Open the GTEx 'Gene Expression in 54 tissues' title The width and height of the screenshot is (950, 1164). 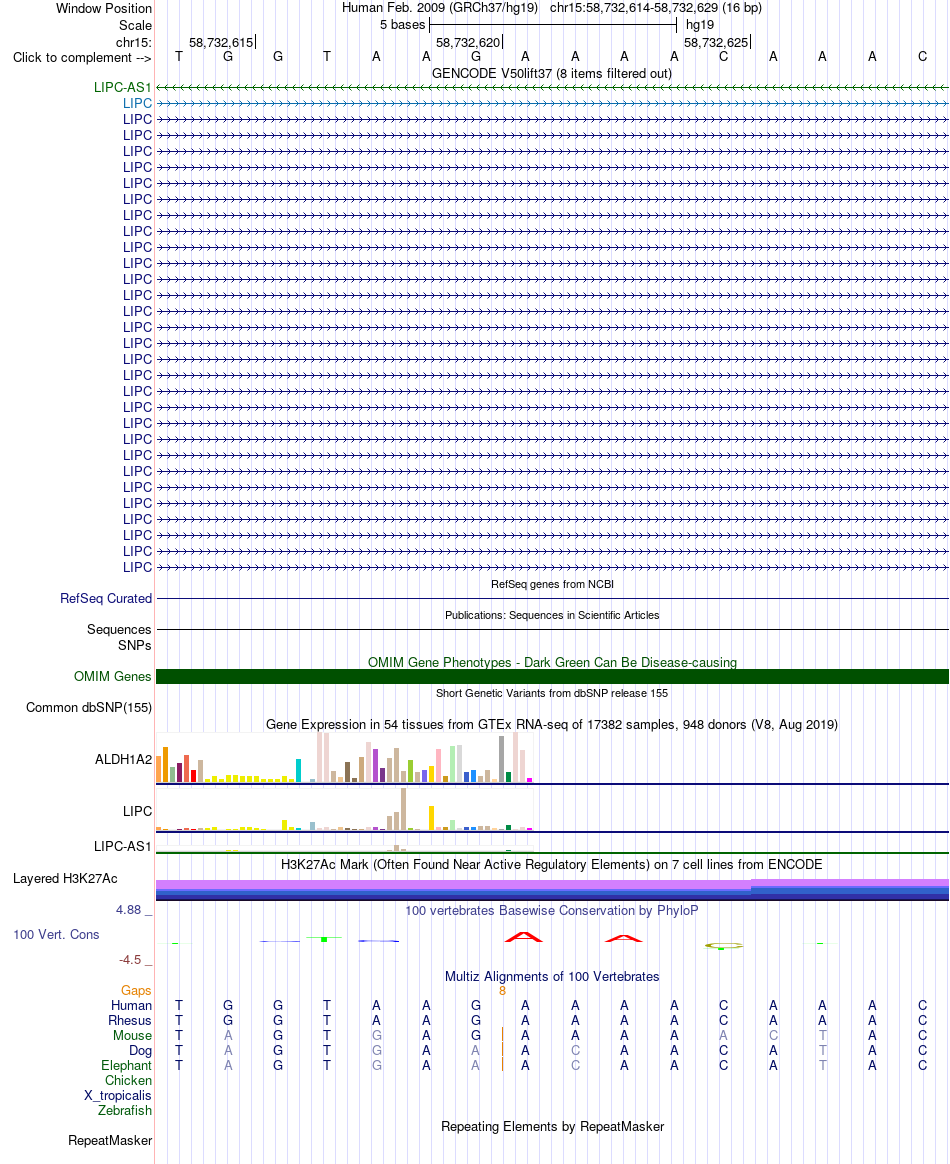(x=552, y=725)
